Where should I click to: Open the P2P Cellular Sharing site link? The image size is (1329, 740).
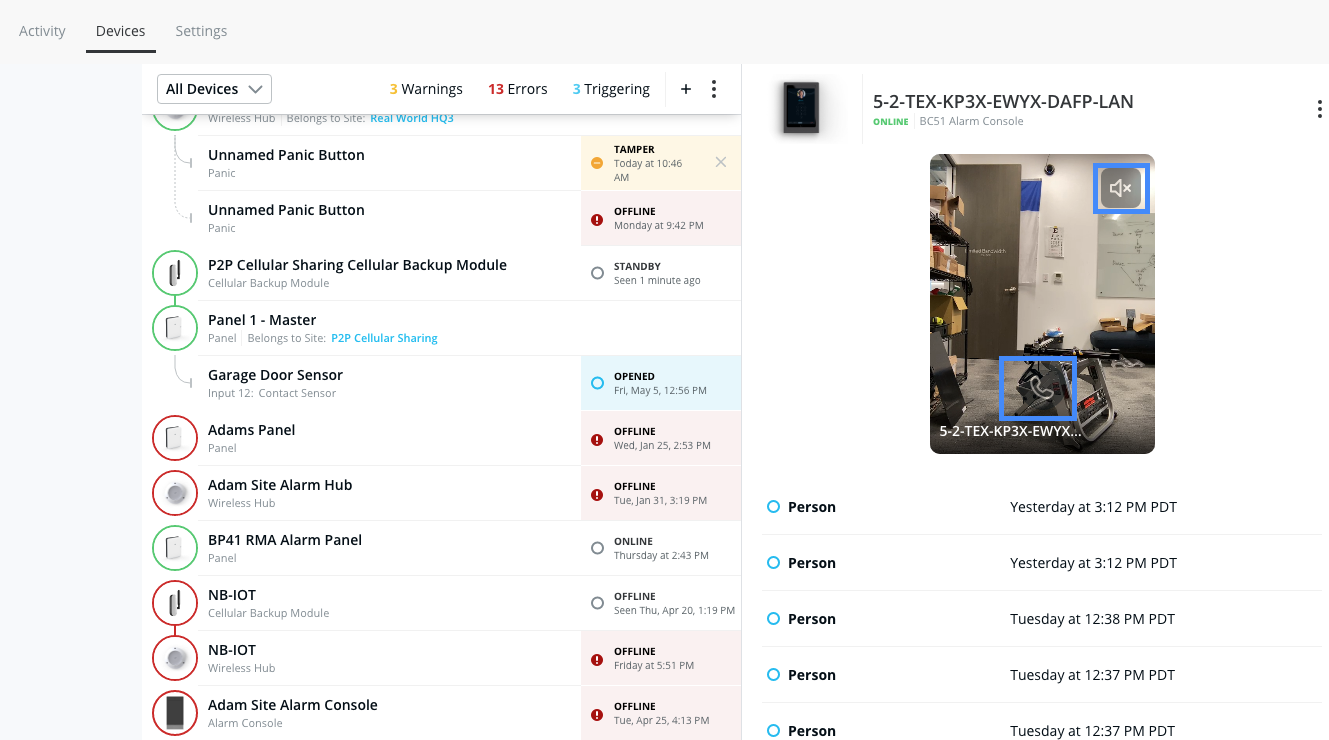(384, 338)
